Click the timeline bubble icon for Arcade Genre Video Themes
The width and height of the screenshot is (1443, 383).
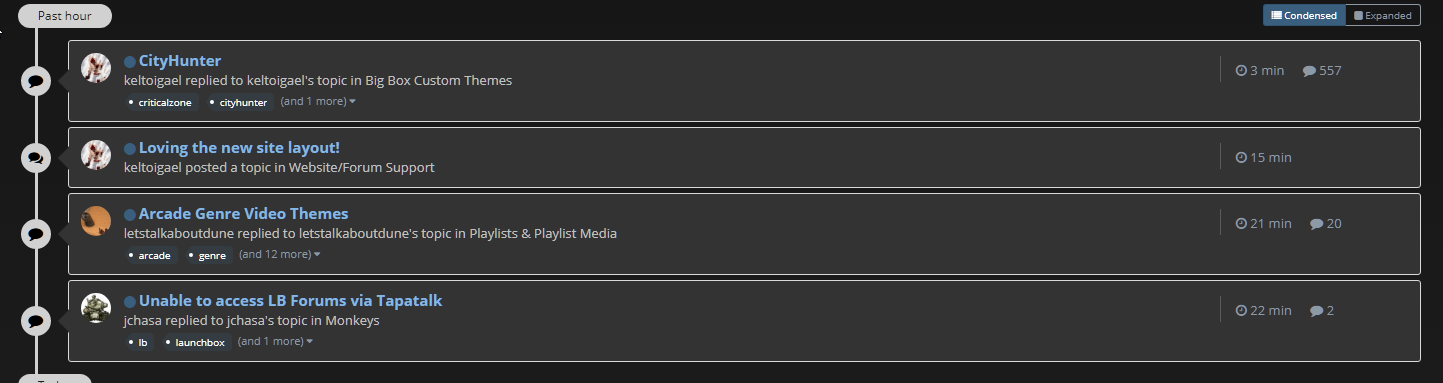(36, 234)
